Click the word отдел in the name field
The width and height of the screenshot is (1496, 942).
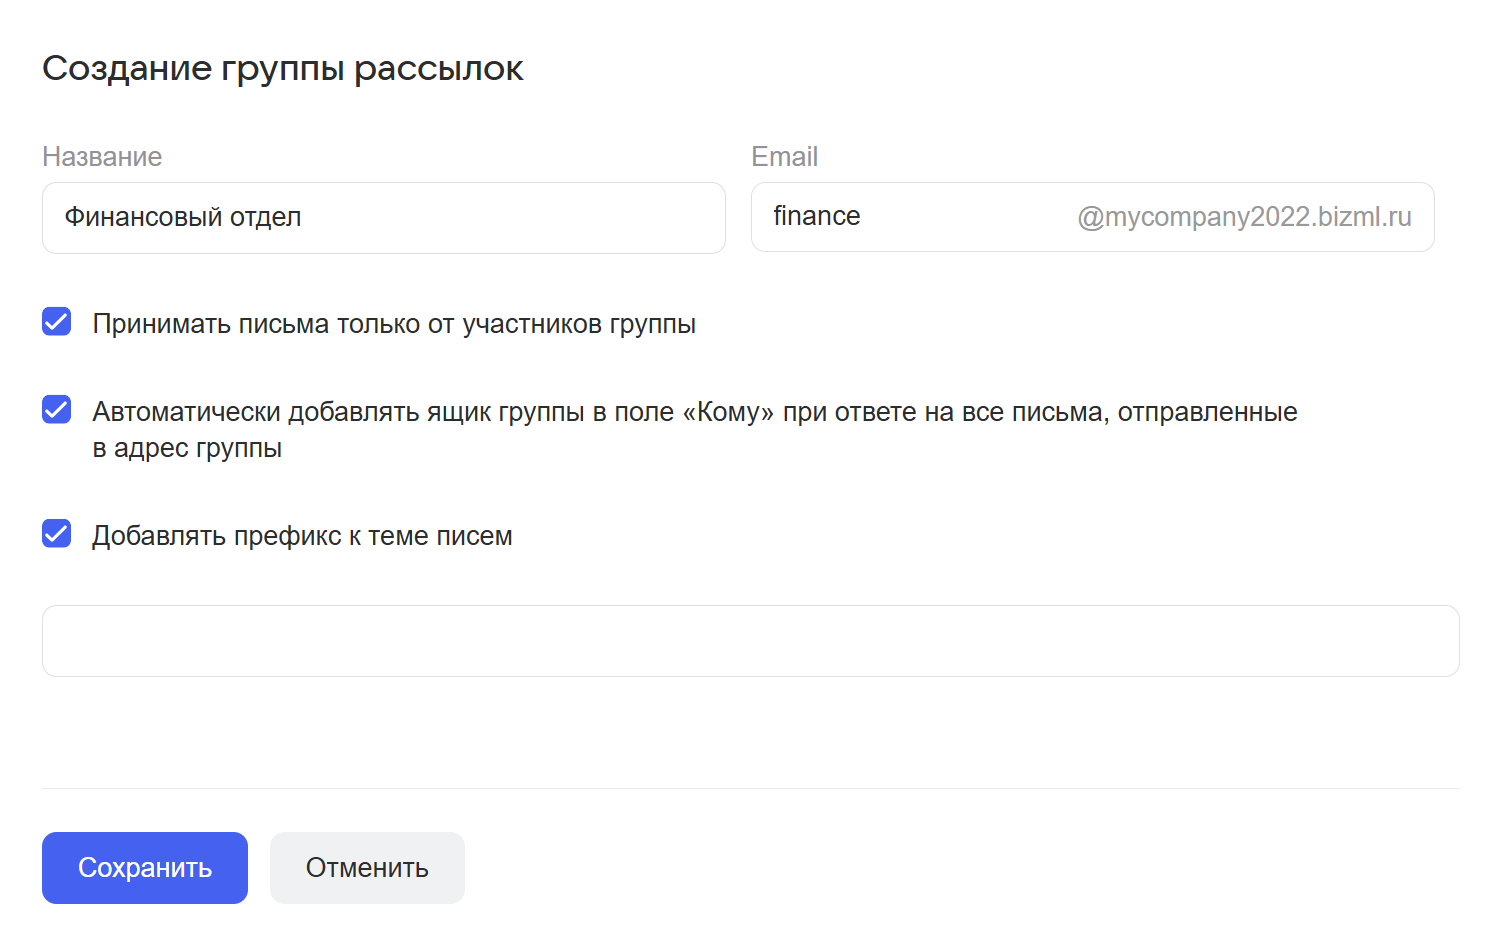[x=265, y=217]
